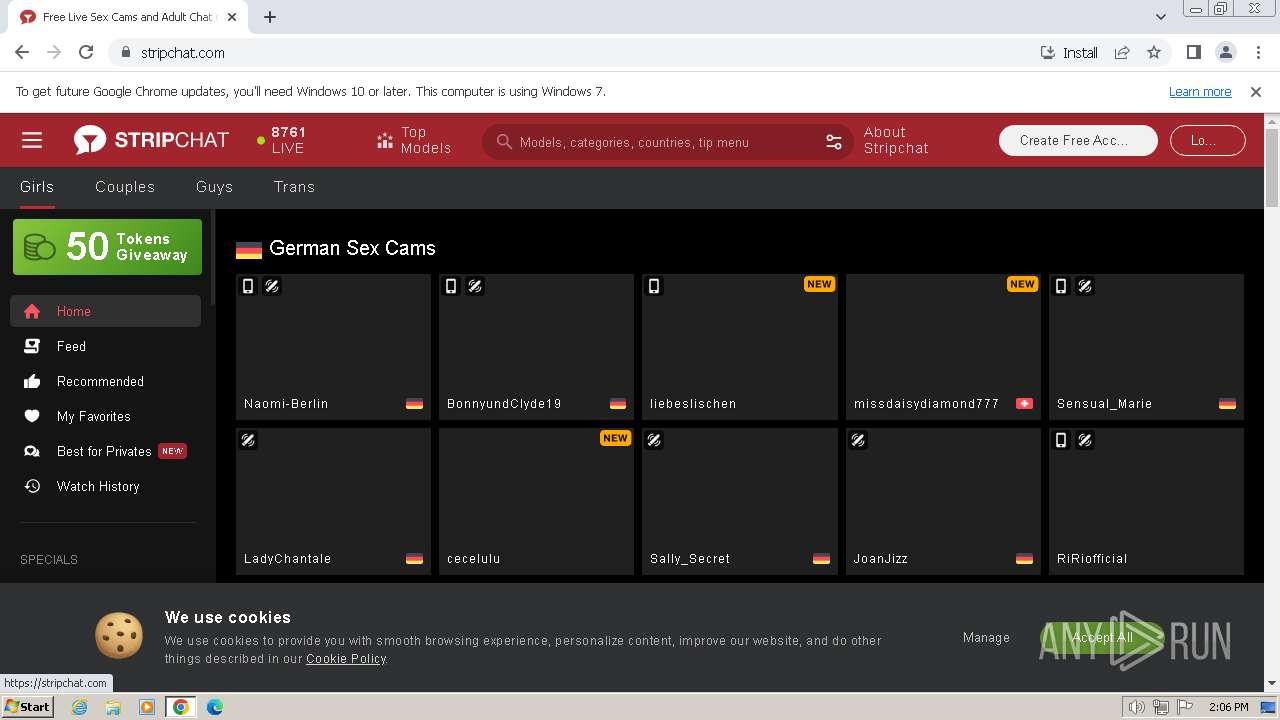
Task: Switch to the Couples tab
Action: pyautogui.click(x=125, y=187)
